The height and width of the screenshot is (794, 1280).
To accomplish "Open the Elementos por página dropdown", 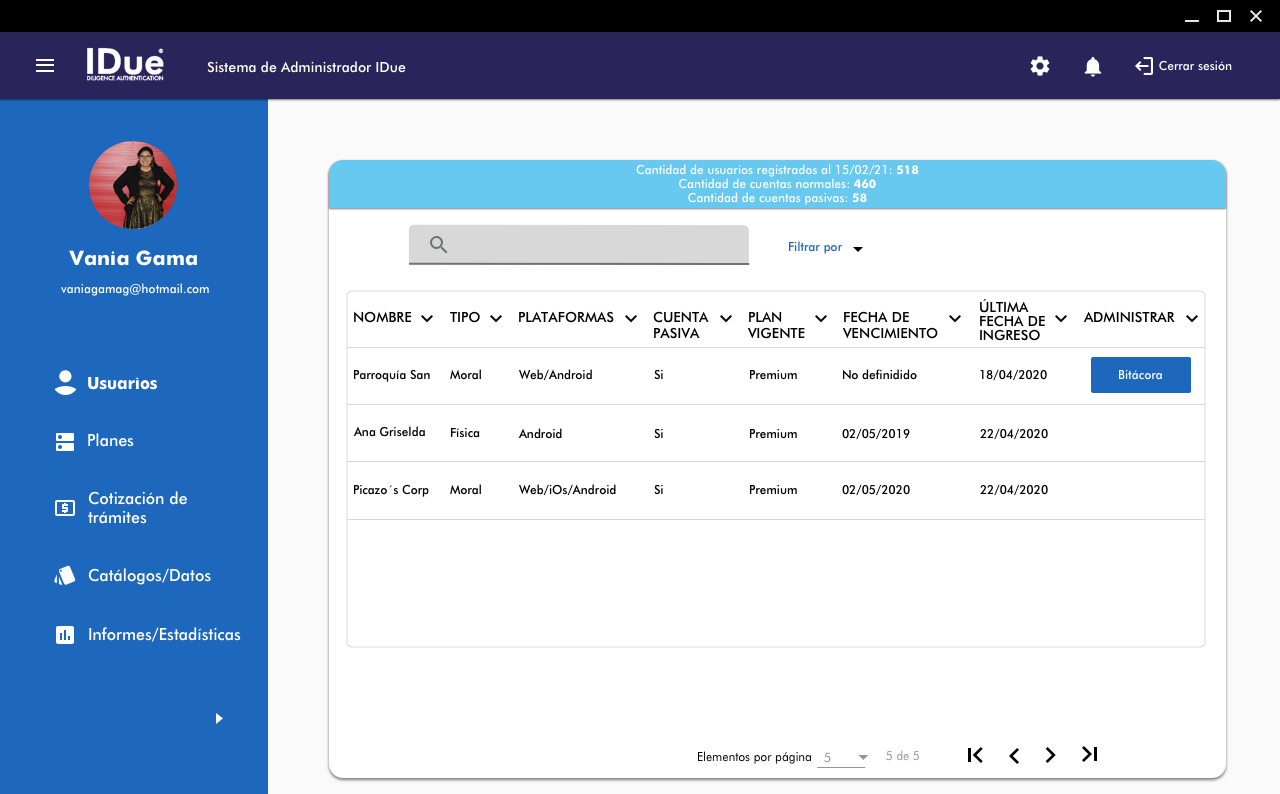I will pyautogui.click(x=843, y=758).
